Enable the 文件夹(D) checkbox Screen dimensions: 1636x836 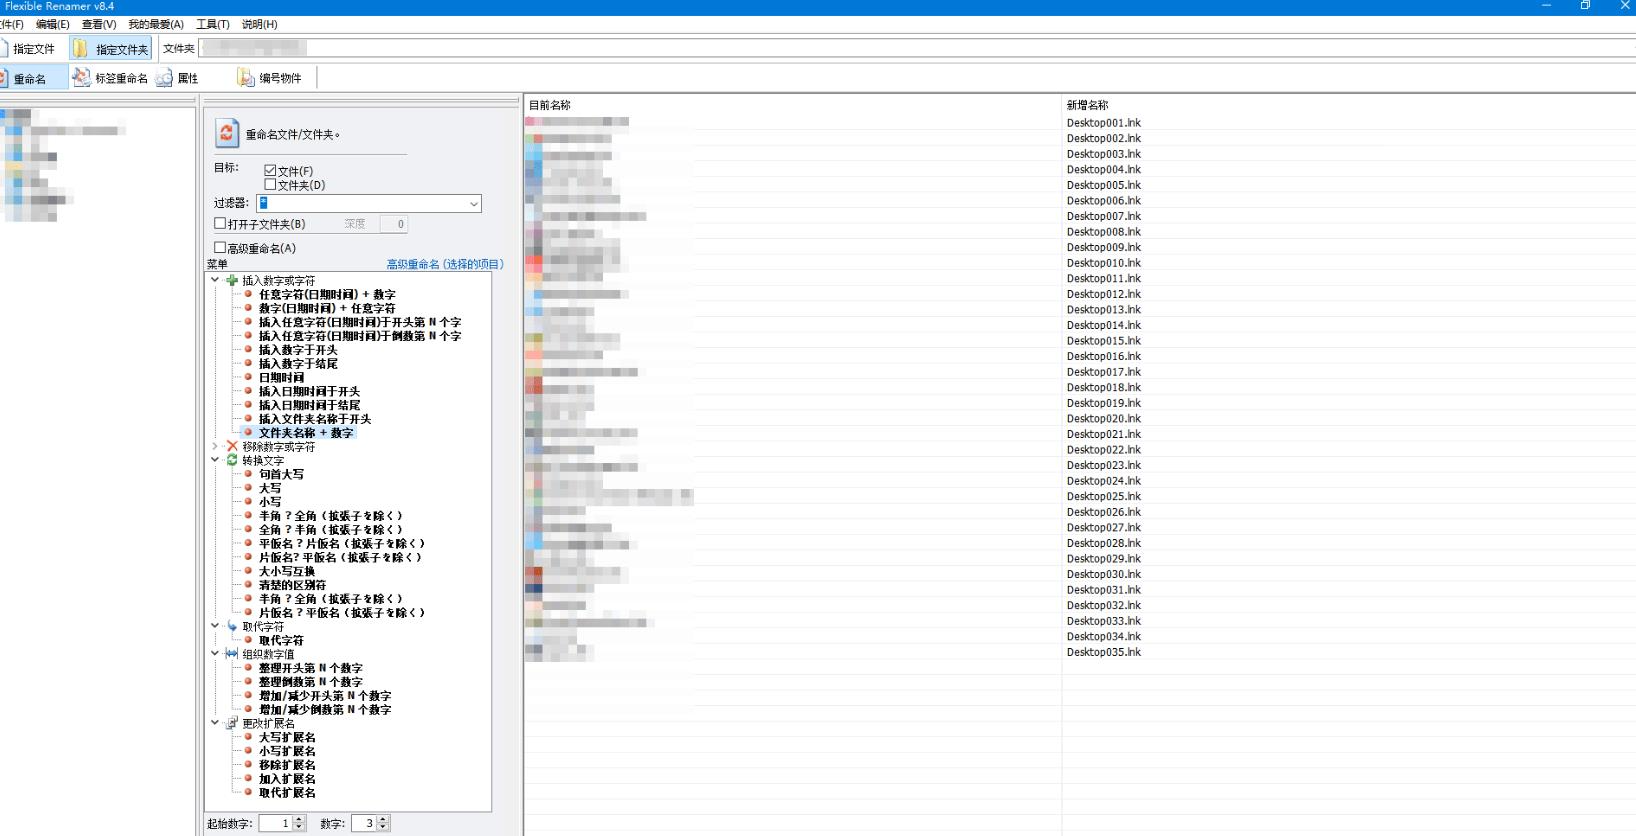tap(270, 185)
